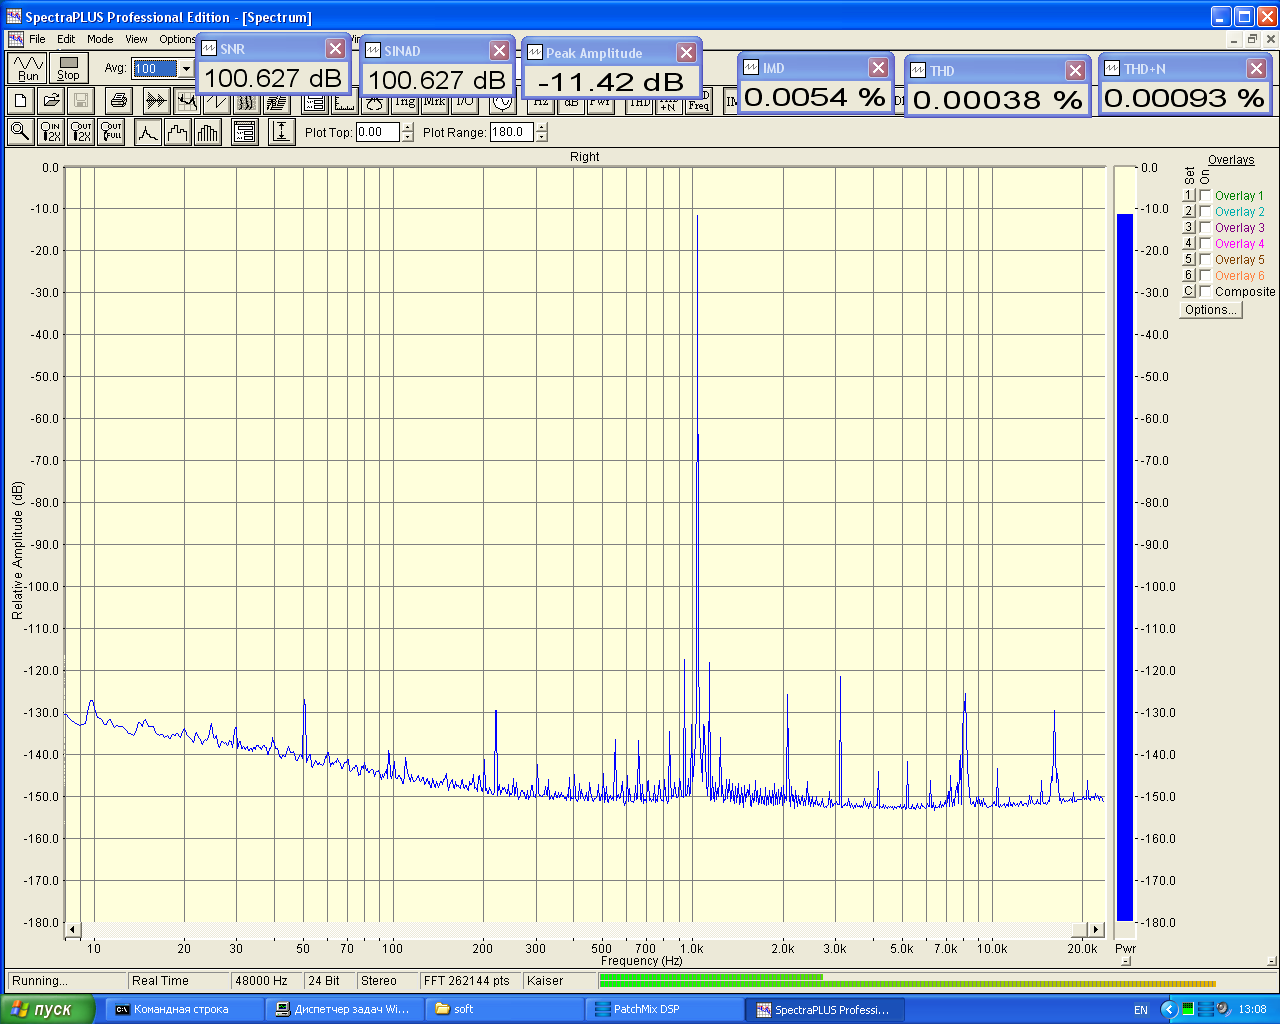Click Set button for Overlay 2

[x=1189, y=211]
